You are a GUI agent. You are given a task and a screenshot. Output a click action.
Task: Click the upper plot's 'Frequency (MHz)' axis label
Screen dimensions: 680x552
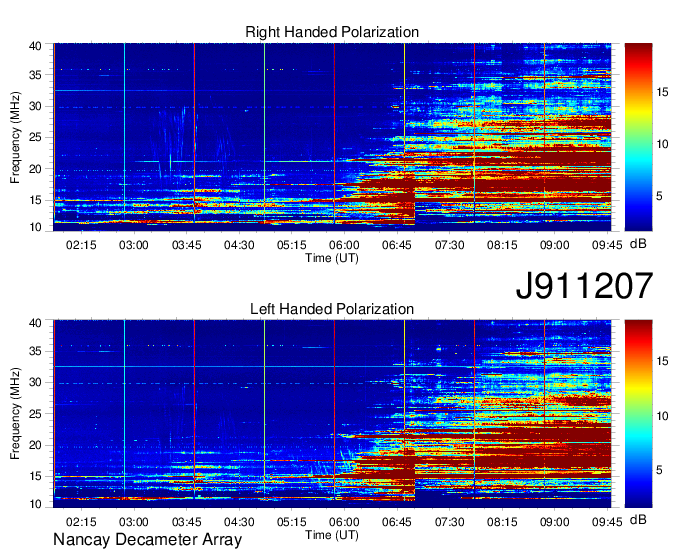pyautogui.click(x=15, y=137)
